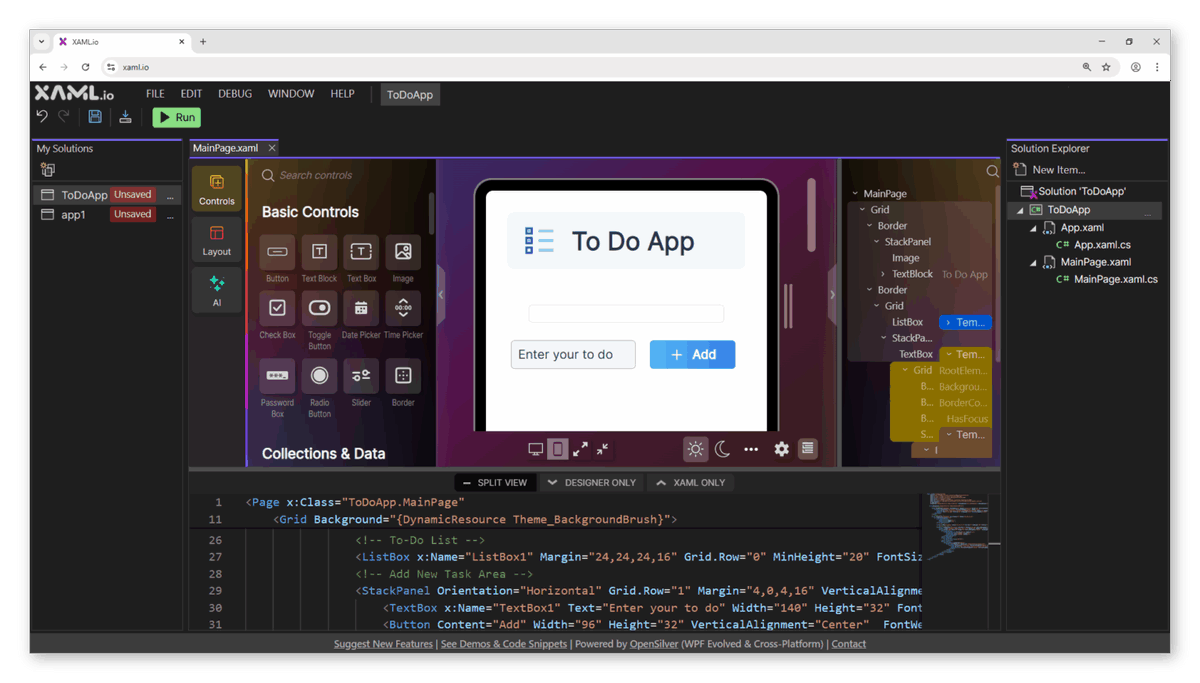Click the 'Enter your to do' text box
1200x683 pixels.
[573, 354]
